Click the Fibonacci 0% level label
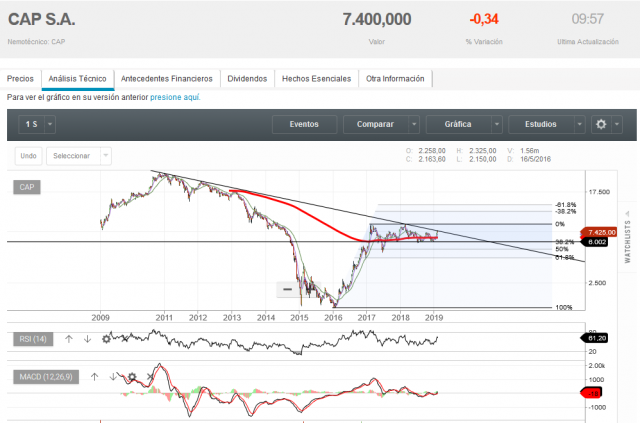Screen dimensions: 640x423 tap(560, 224)
